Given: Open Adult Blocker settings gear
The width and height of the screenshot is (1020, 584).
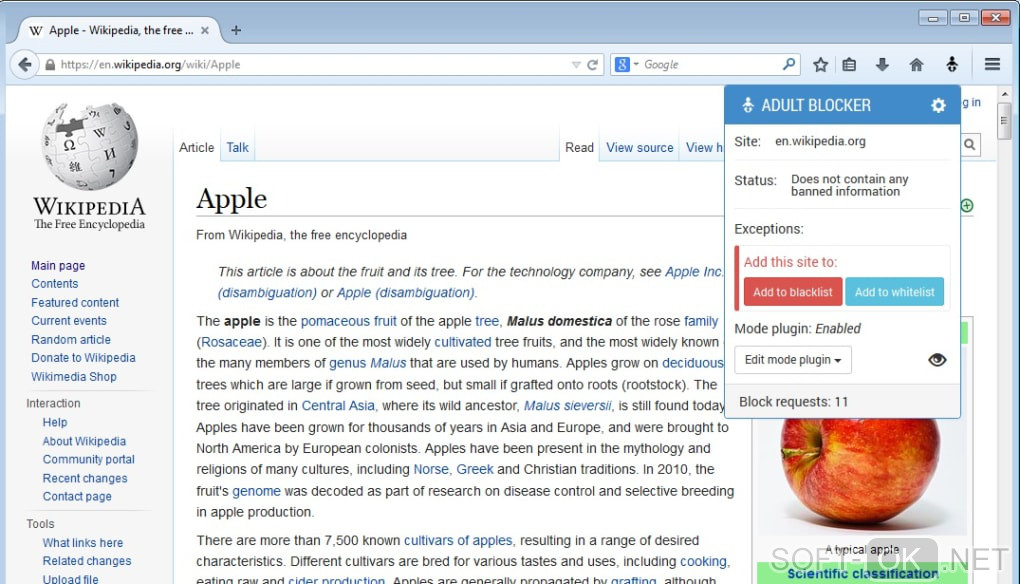Looking at the screenshot, I should coord(938,105).
